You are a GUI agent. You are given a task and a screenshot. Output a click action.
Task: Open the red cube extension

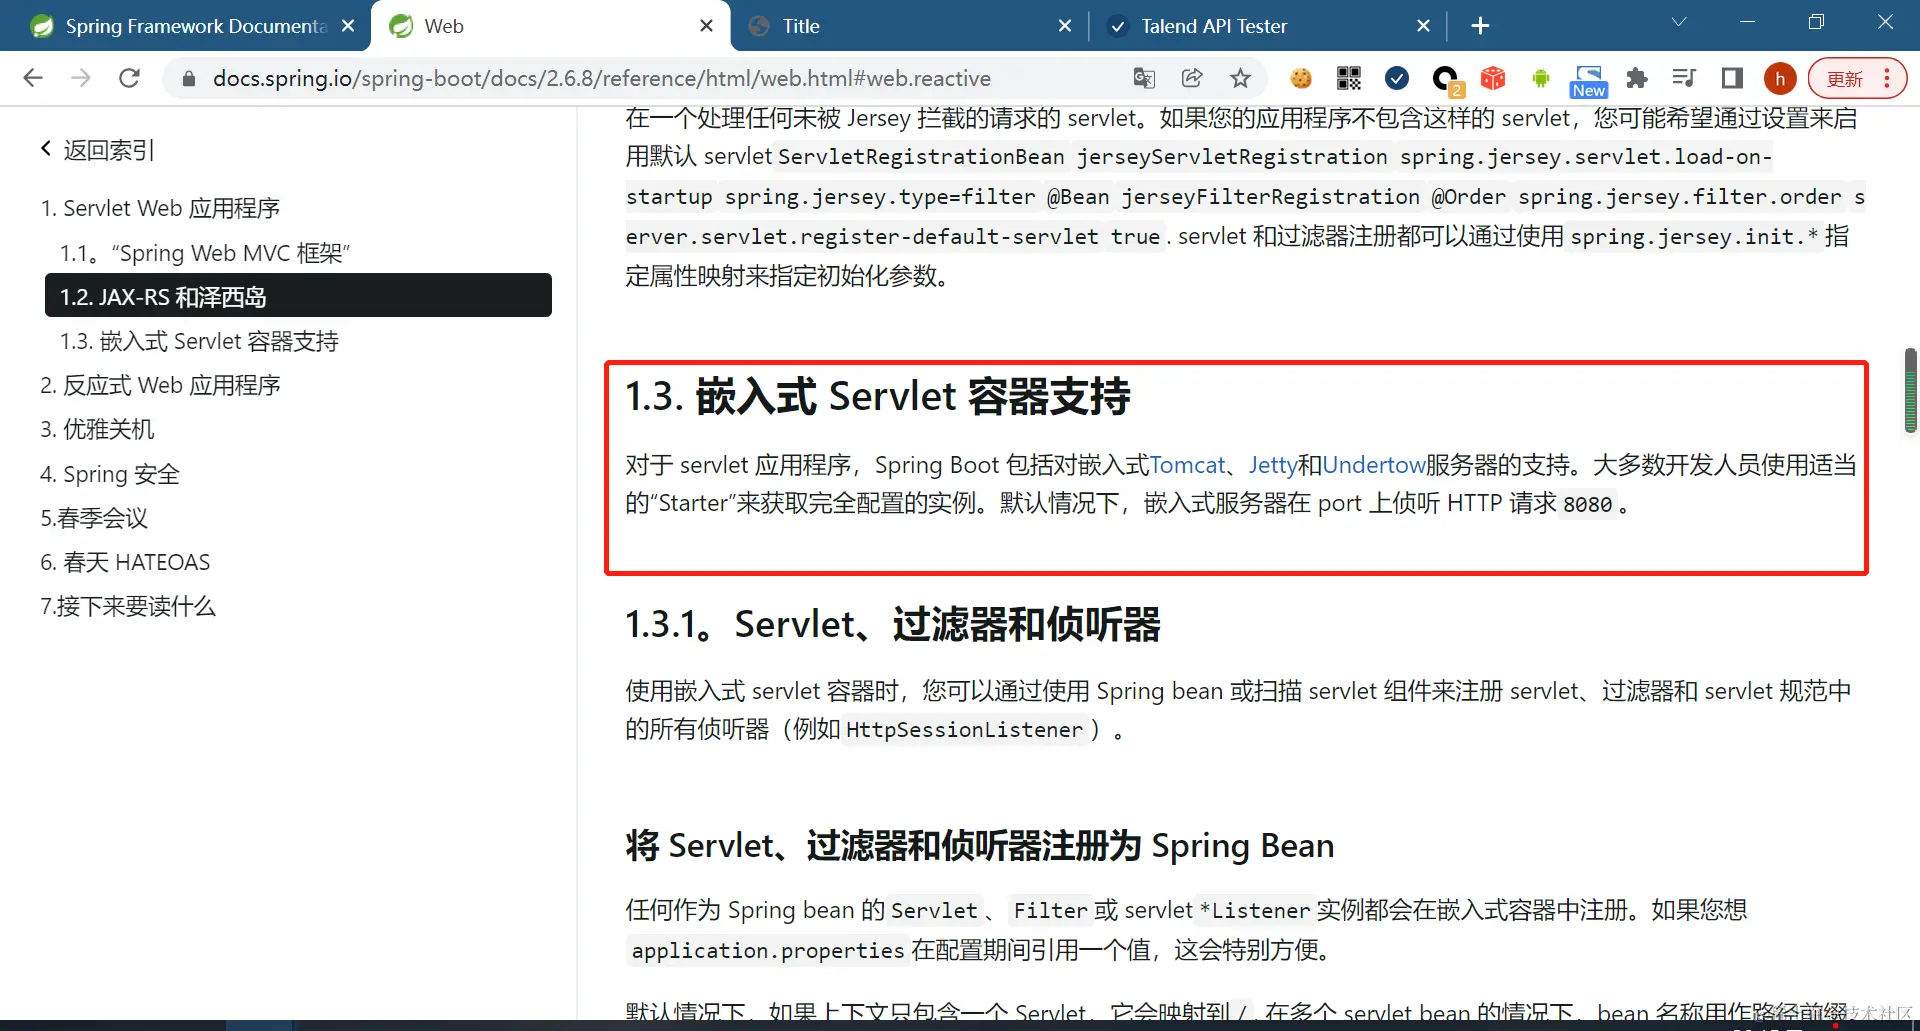(1493, 78)
